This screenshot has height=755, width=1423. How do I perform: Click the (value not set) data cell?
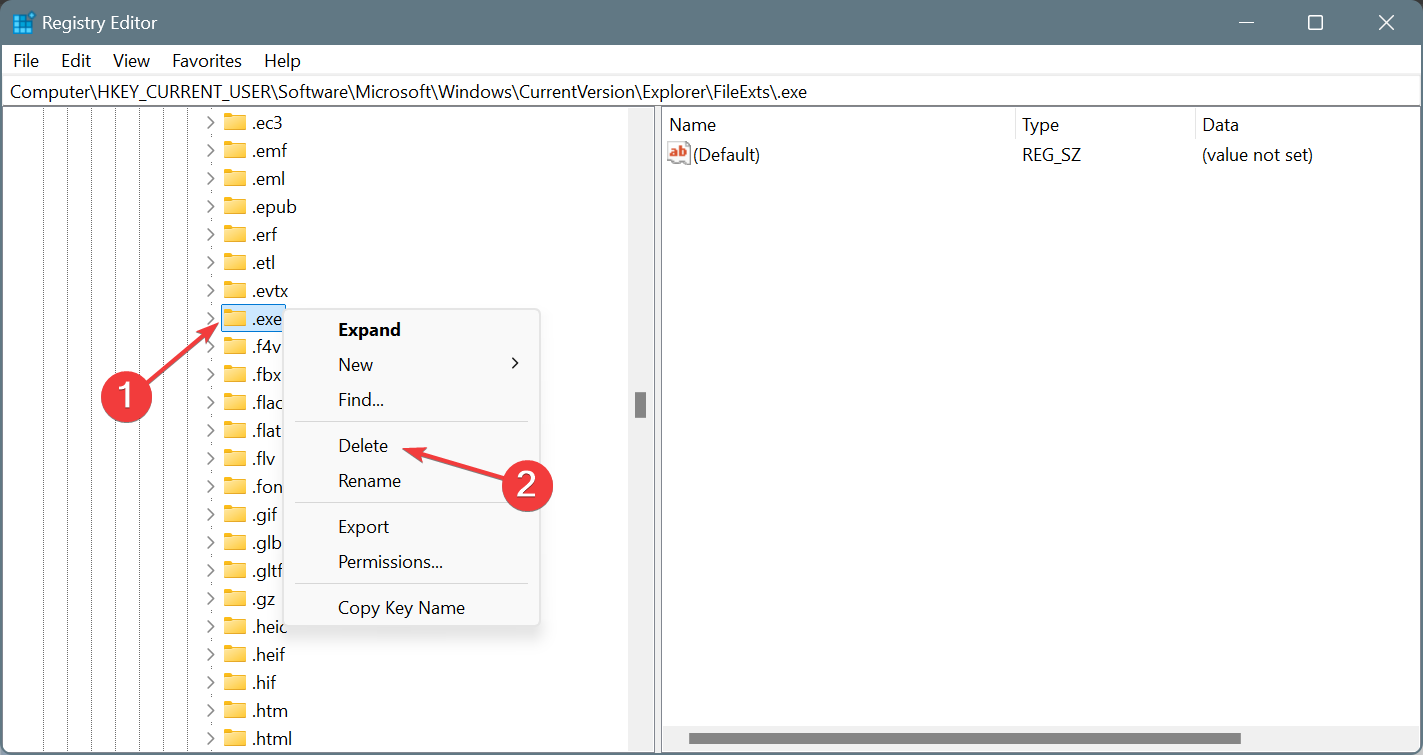[x=1257, y=155]
